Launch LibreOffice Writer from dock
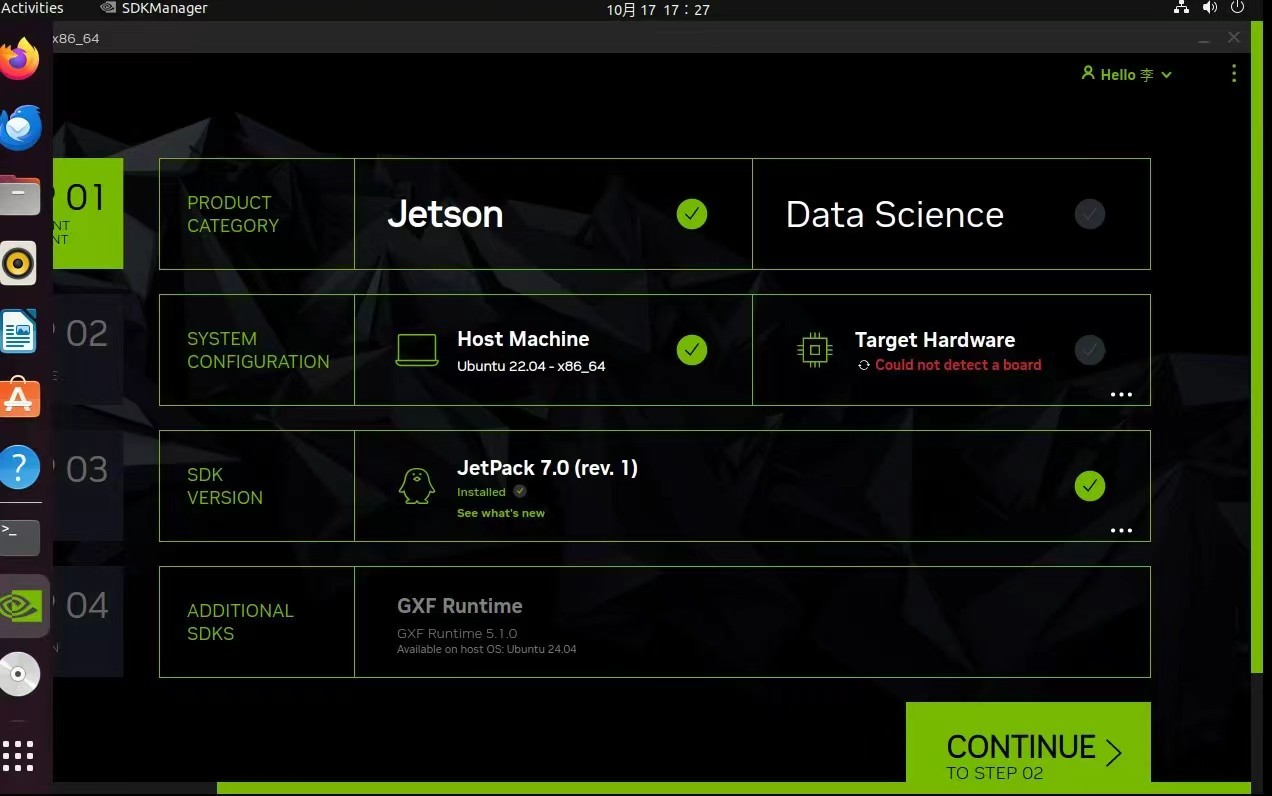1272x796 pixels. (x=19, y=331)
